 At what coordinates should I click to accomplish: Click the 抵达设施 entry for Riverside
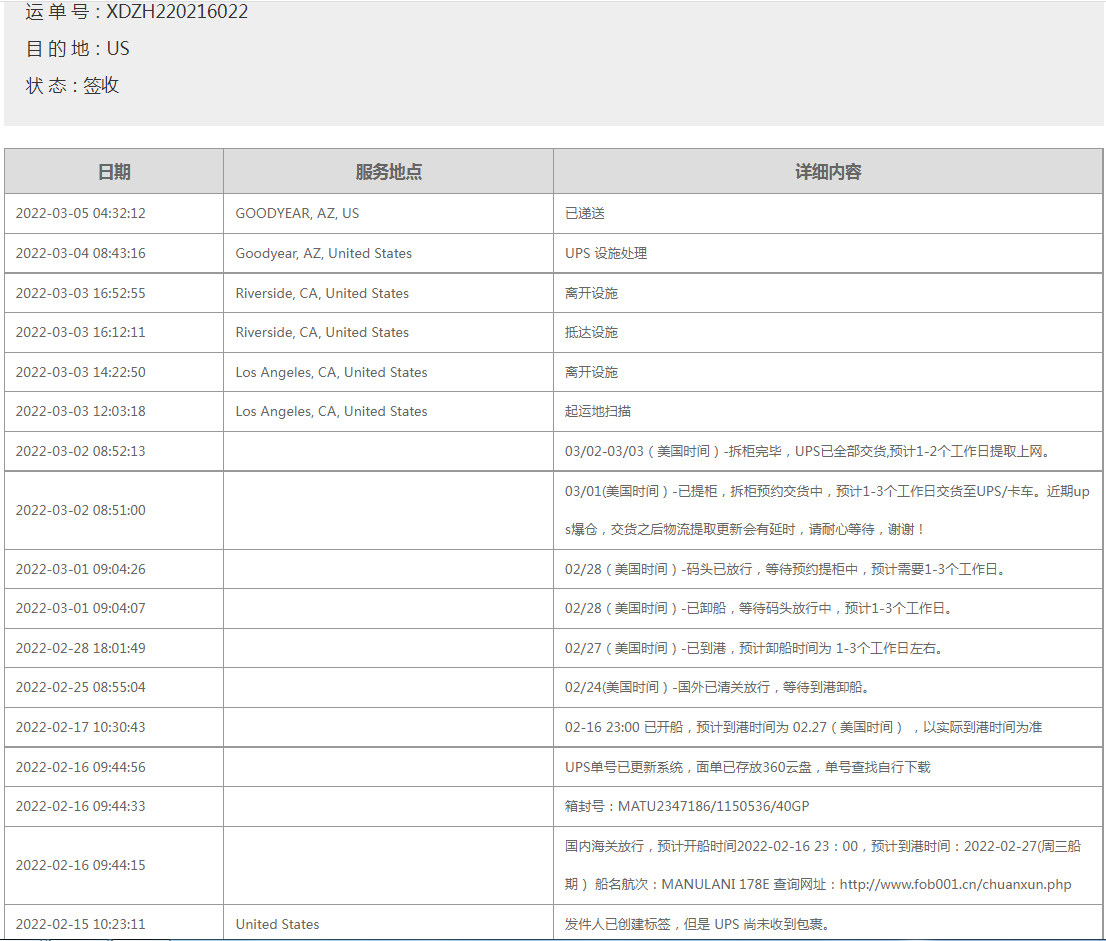[591, 332]
